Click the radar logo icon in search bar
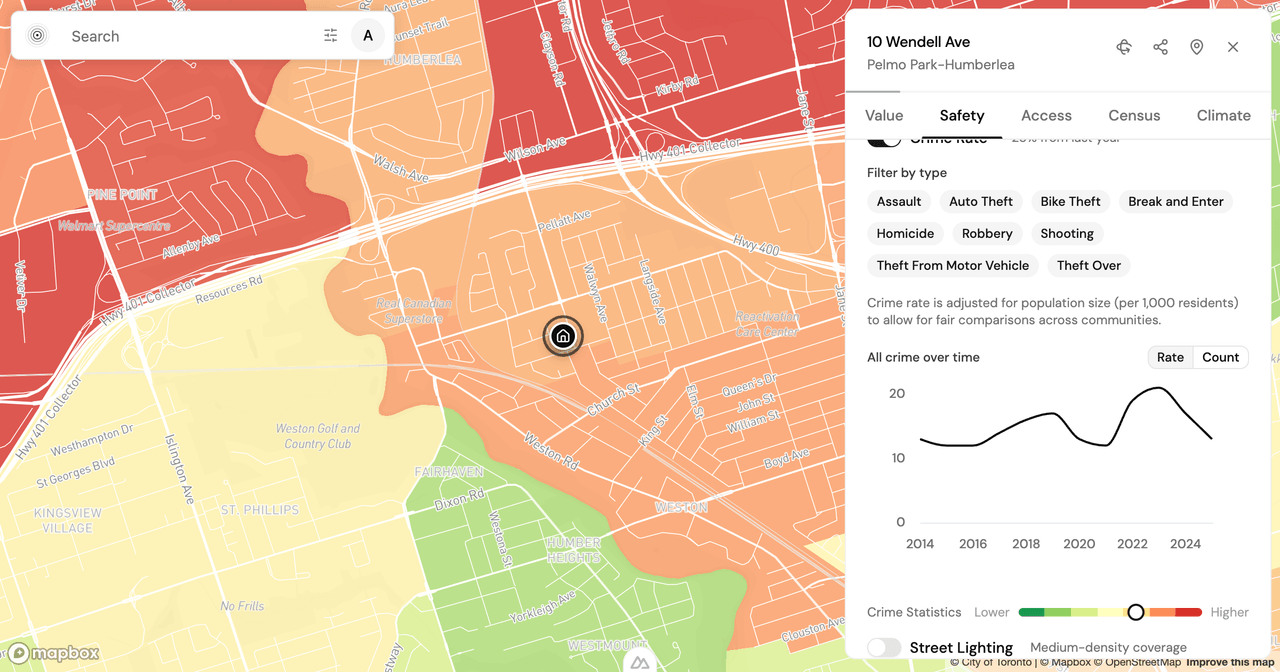This screenshot has height=672, width=1280. click(x=37, y=36)
